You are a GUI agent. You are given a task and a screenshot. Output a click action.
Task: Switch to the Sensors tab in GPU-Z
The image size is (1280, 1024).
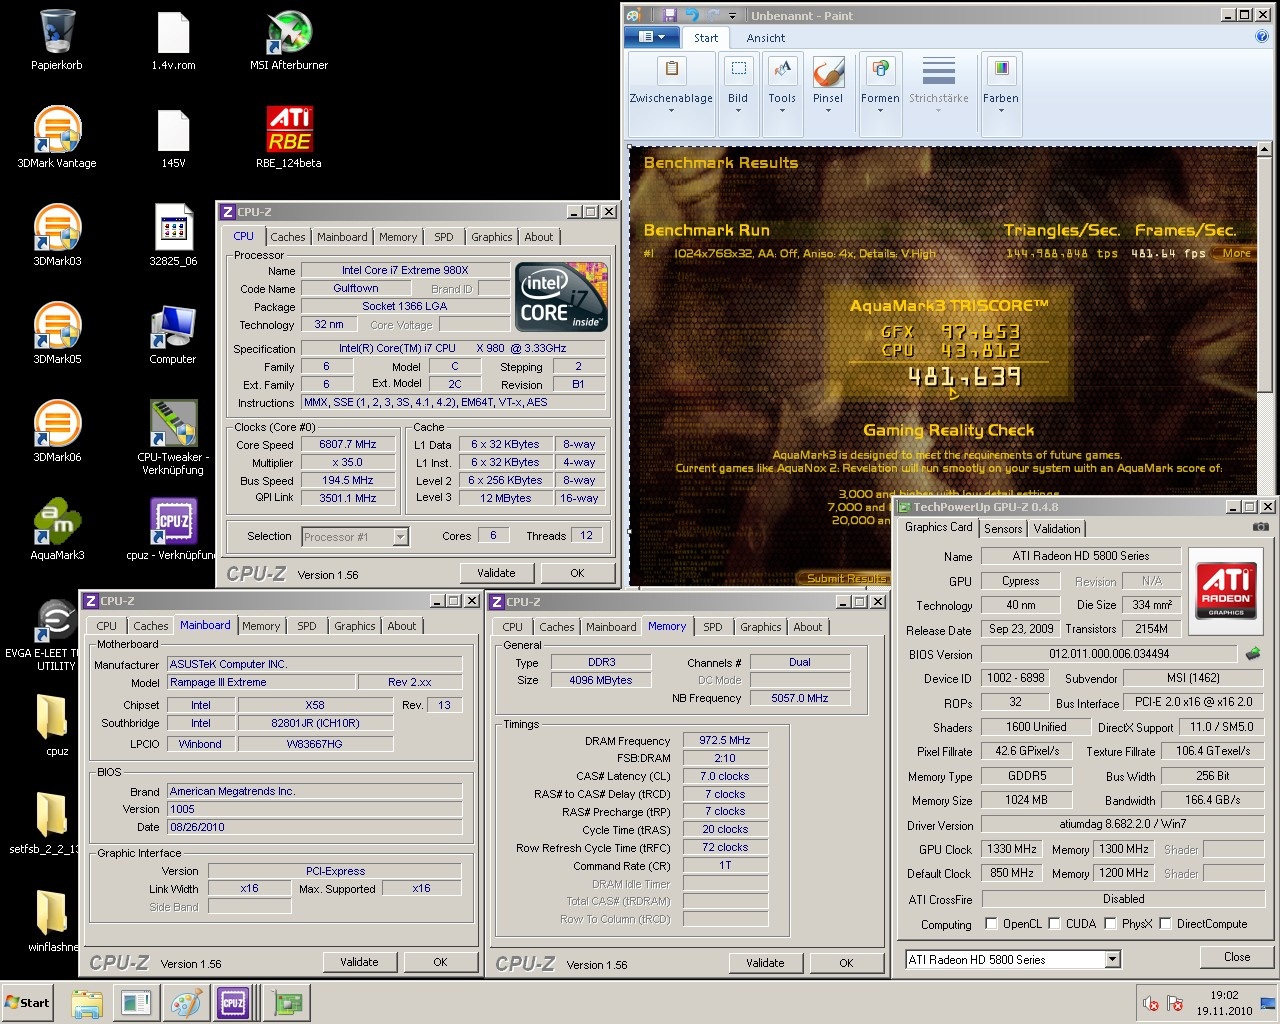(1003, 529)
